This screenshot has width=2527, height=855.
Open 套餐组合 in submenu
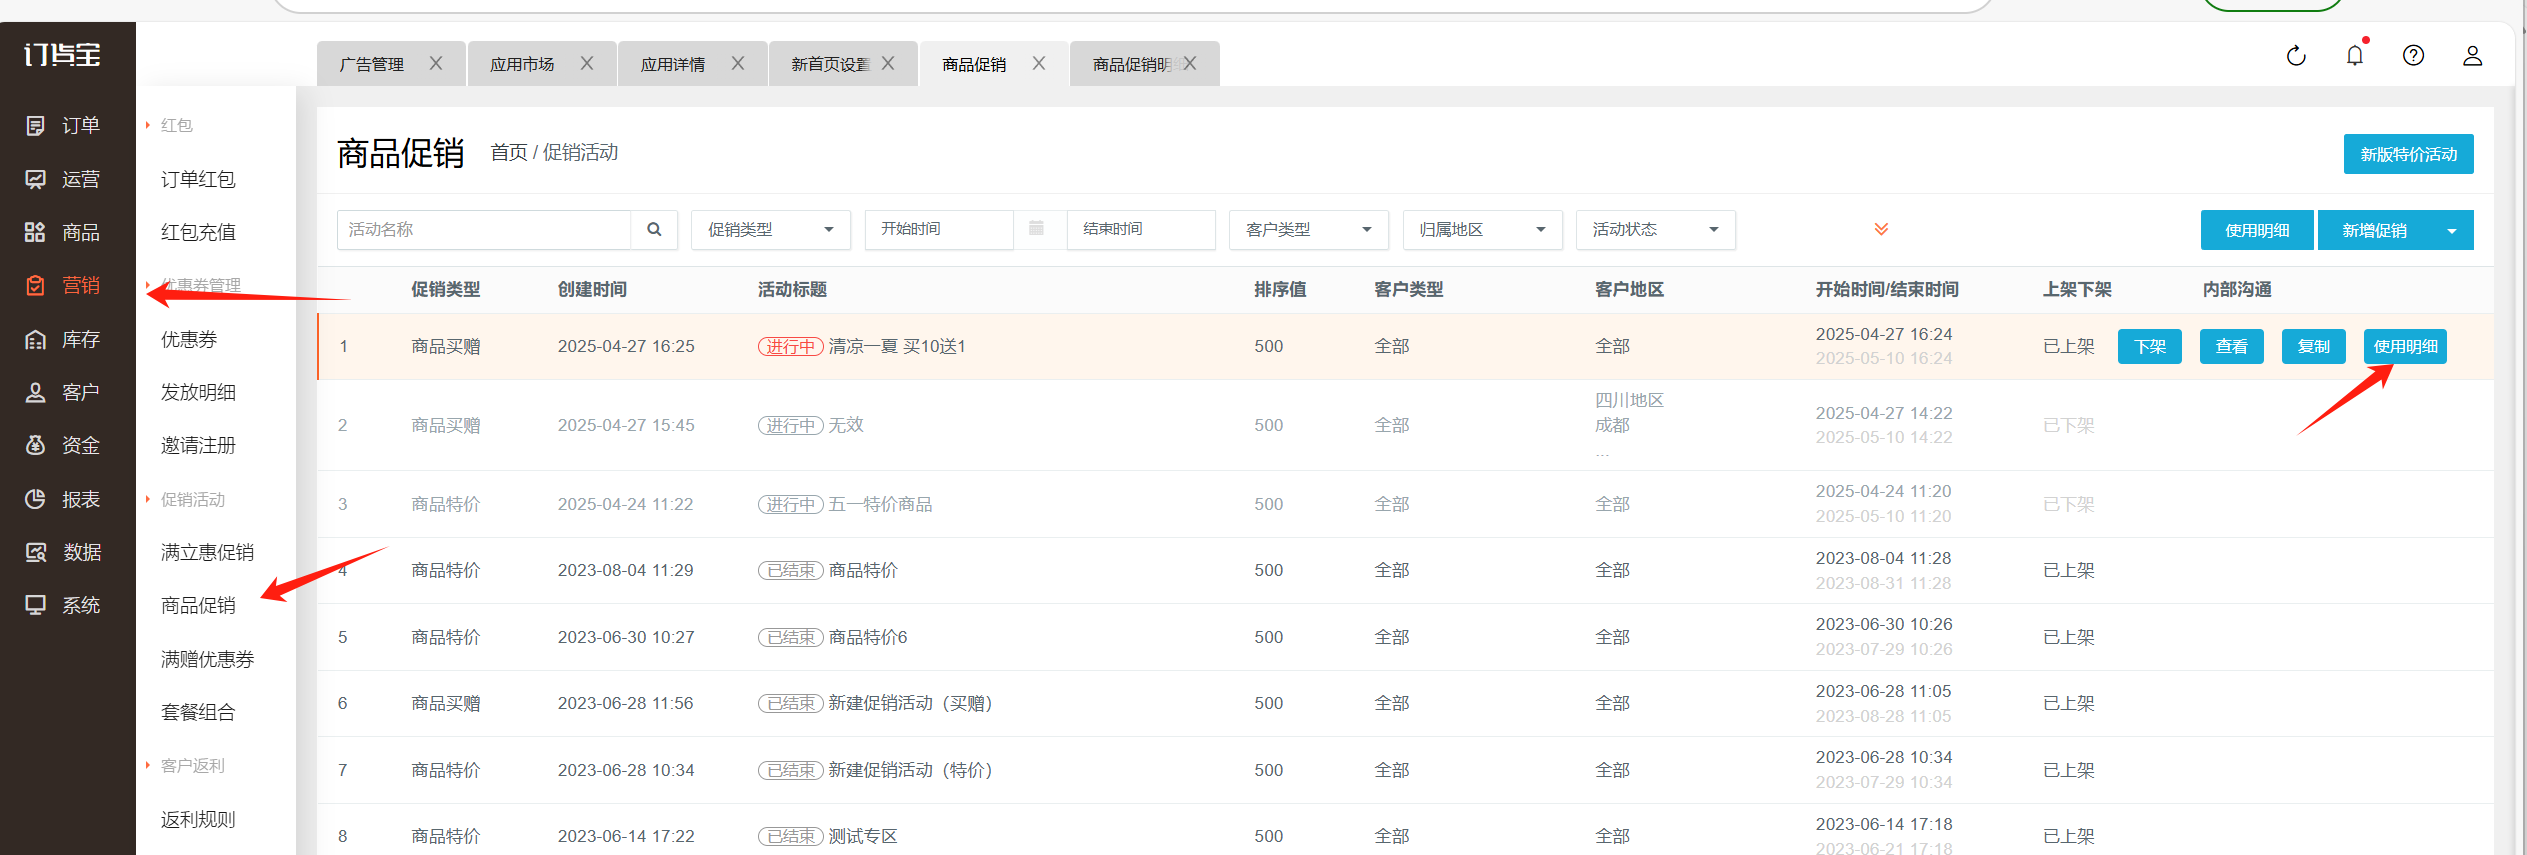tap(198, 712)
